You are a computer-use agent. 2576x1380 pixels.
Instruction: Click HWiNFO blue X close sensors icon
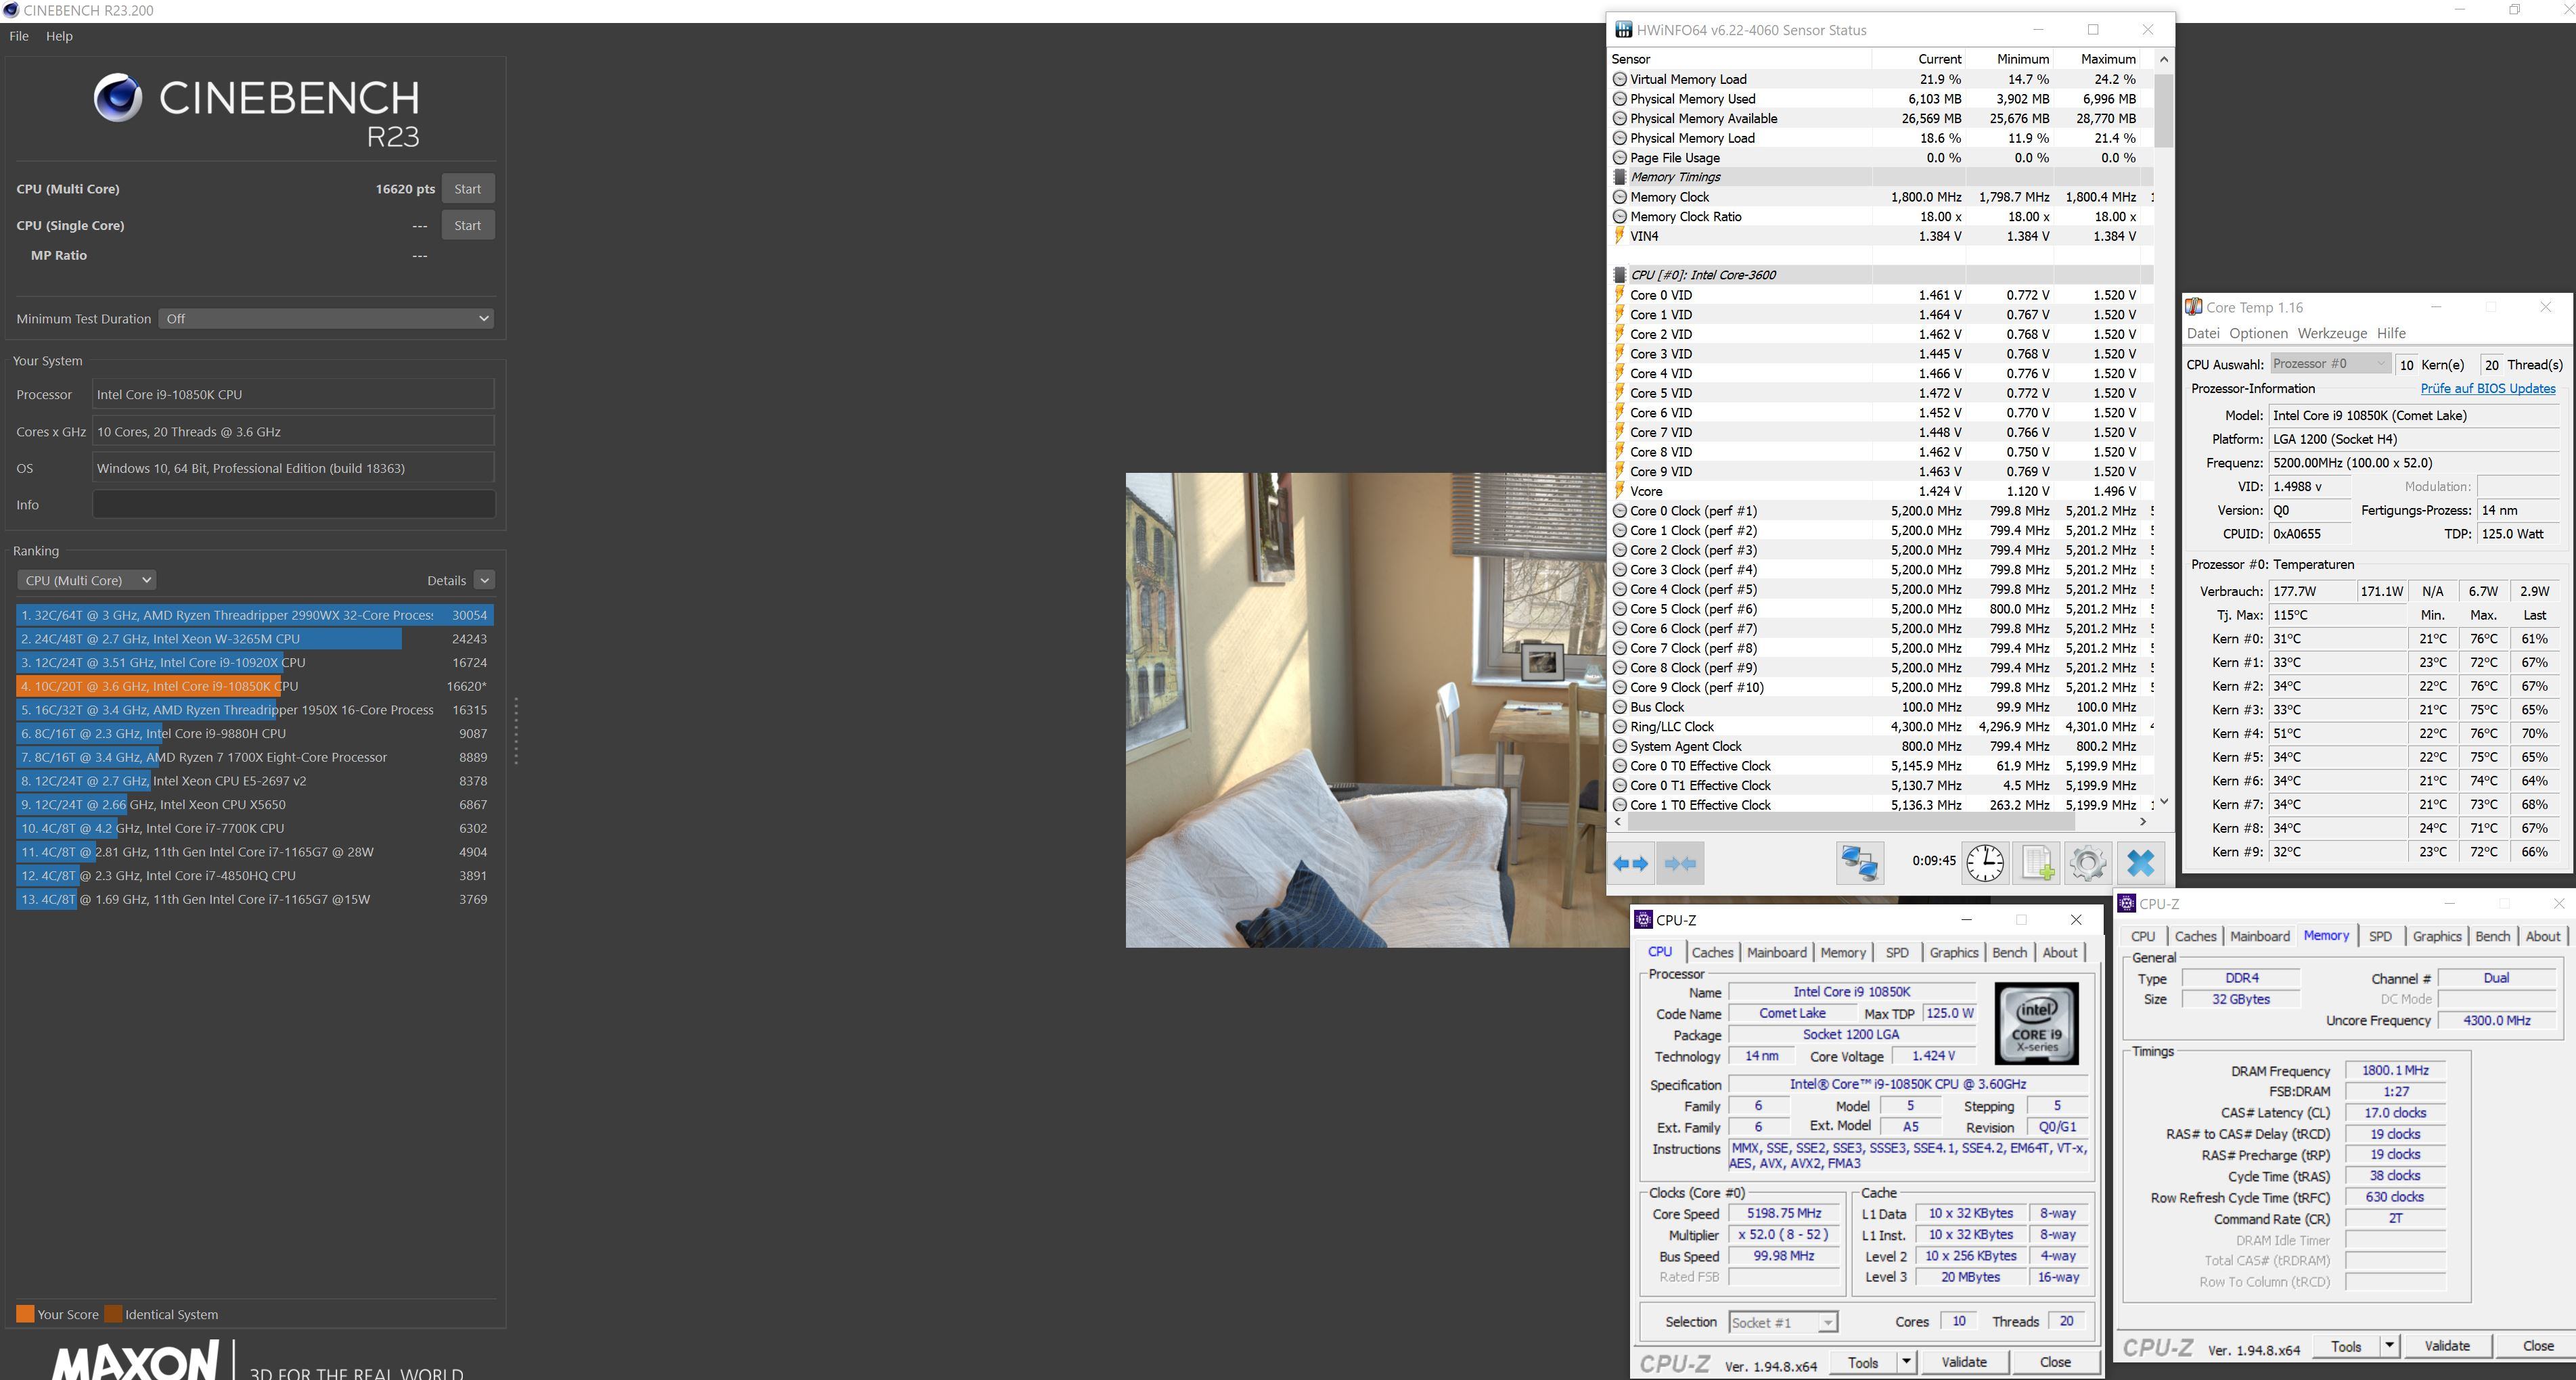tap(2141, 863)
